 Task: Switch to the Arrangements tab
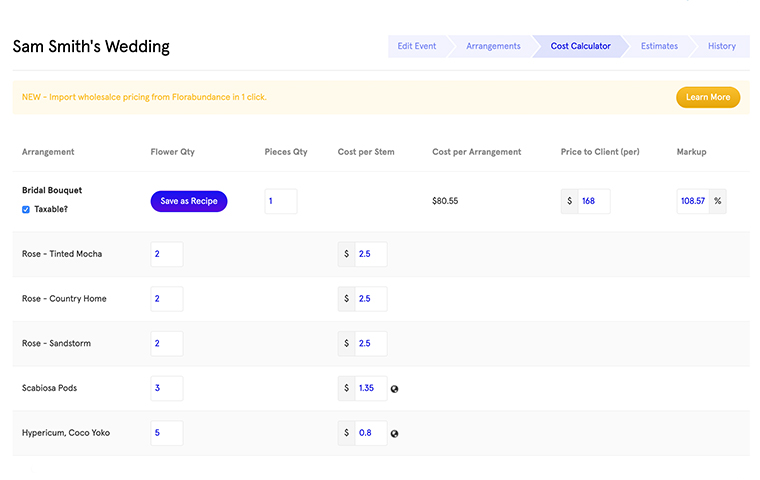[493, 46]
